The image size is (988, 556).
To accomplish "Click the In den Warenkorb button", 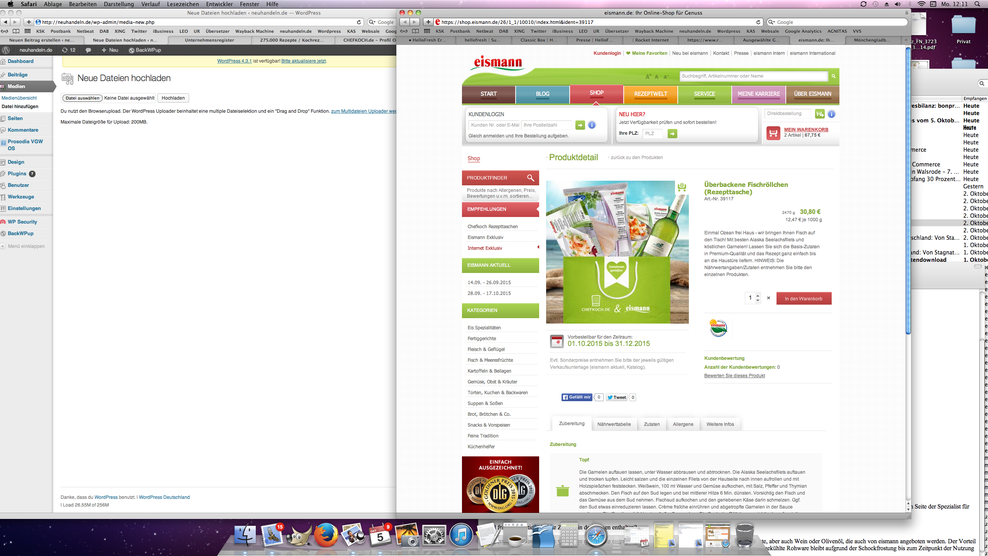I will [x=803, y=298].
